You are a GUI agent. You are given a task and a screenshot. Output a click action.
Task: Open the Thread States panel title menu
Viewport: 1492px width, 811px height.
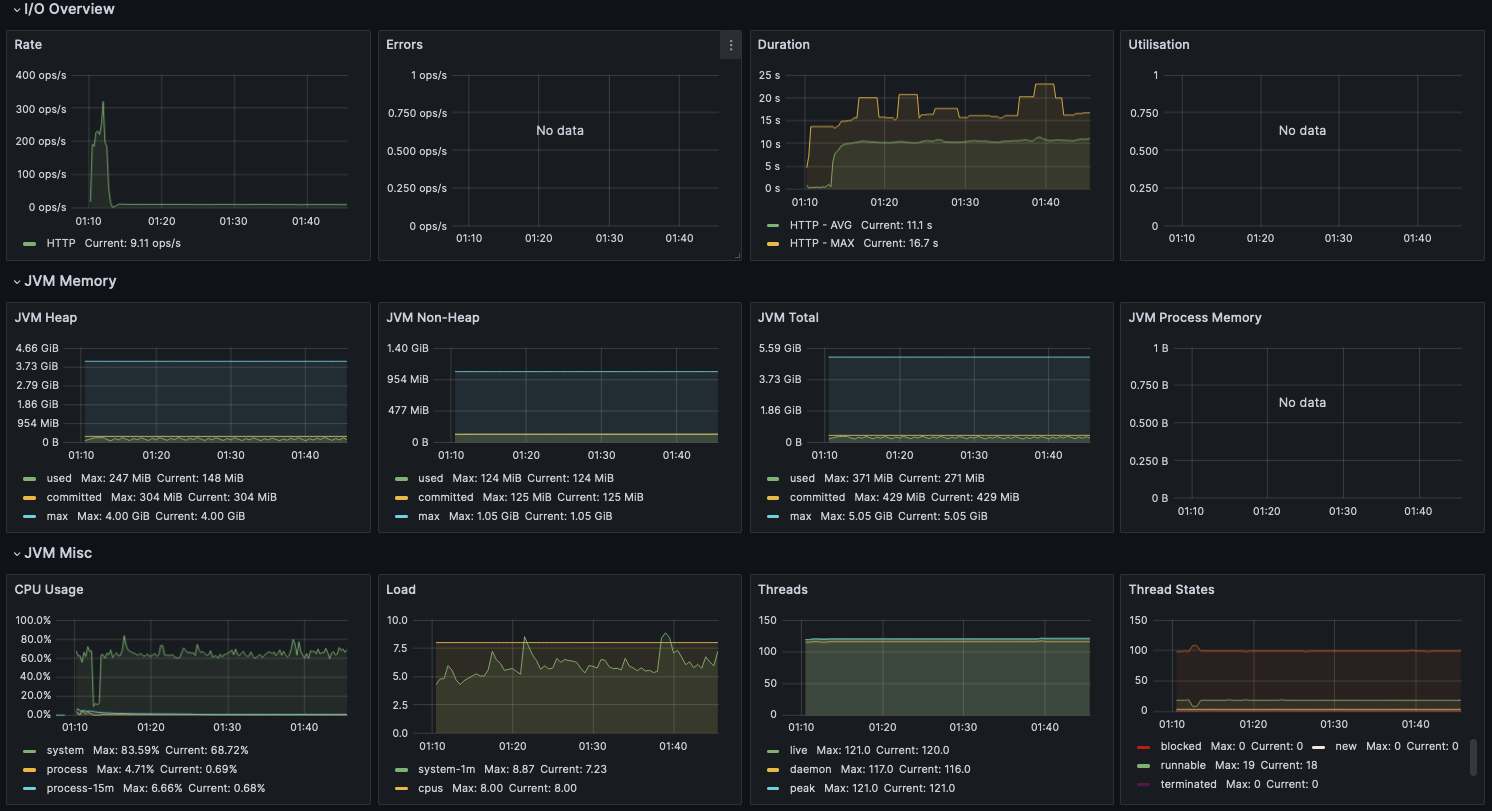(1171, 590)
